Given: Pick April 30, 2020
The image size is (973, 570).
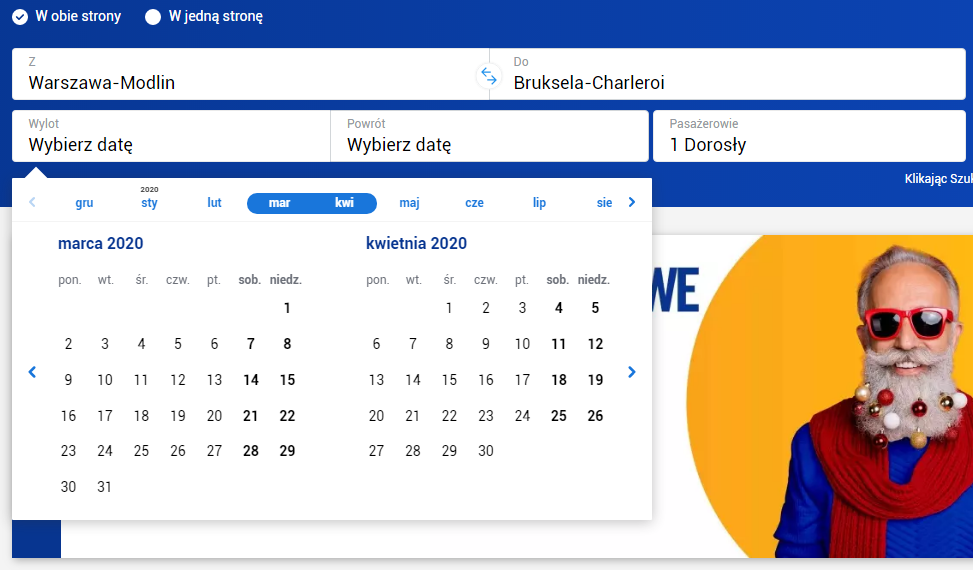Looking at the screenshot, I should click(486, 451).
